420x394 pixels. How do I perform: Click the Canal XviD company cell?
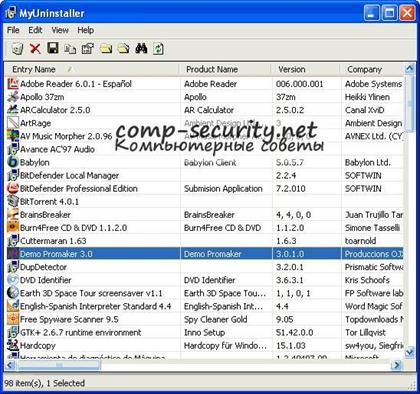click(x=364, y=110)
